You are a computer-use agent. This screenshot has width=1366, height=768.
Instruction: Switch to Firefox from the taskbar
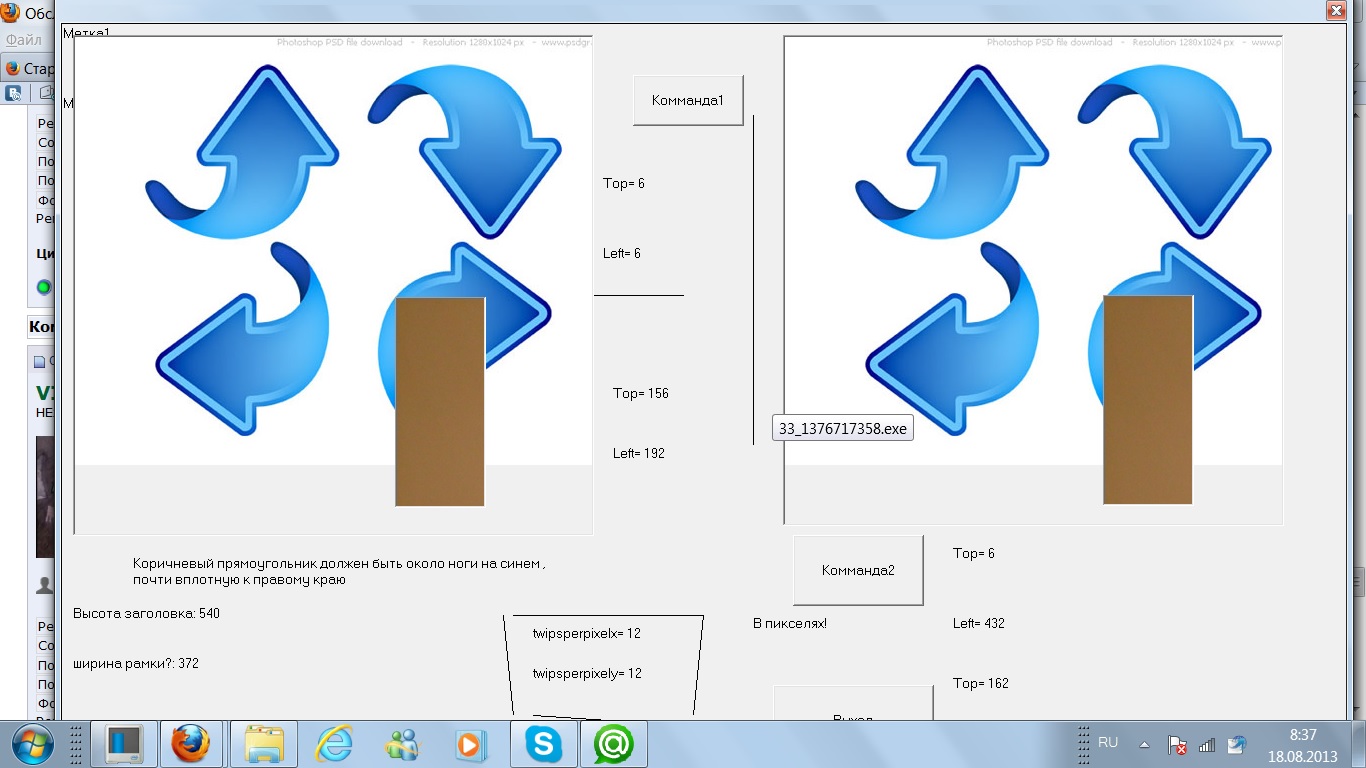(190, 744)
